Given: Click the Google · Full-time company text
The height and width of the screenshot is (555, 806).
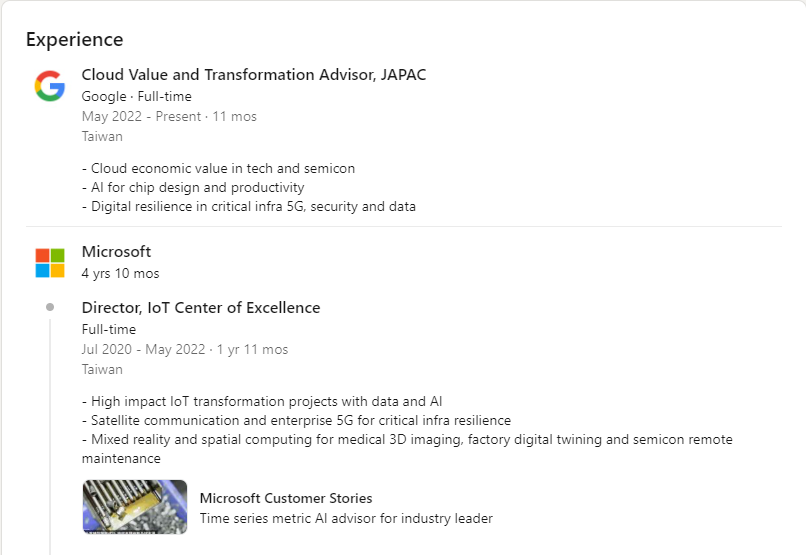Looking at the screenshot, I should point(137,97).
